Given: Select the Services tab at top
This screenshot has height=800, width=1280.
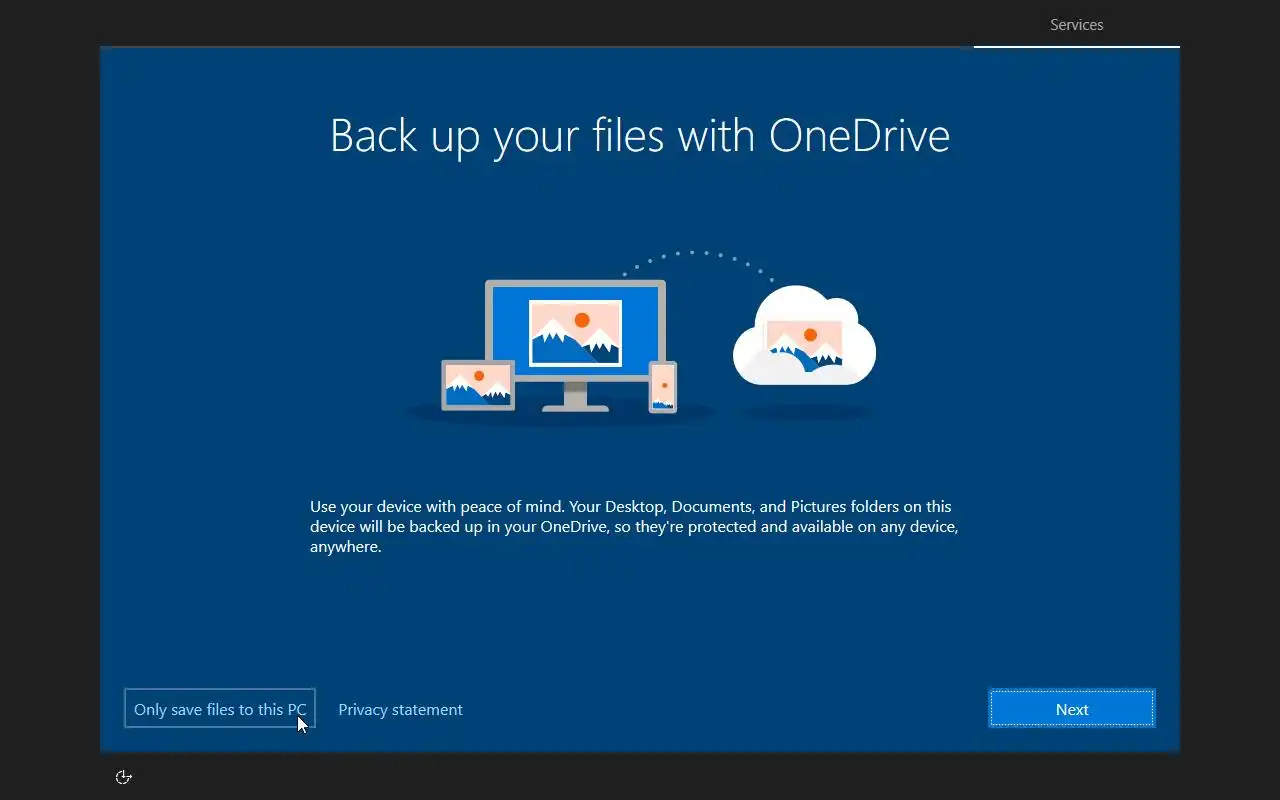Looking at the screenshot, I should coord(1076,24).
